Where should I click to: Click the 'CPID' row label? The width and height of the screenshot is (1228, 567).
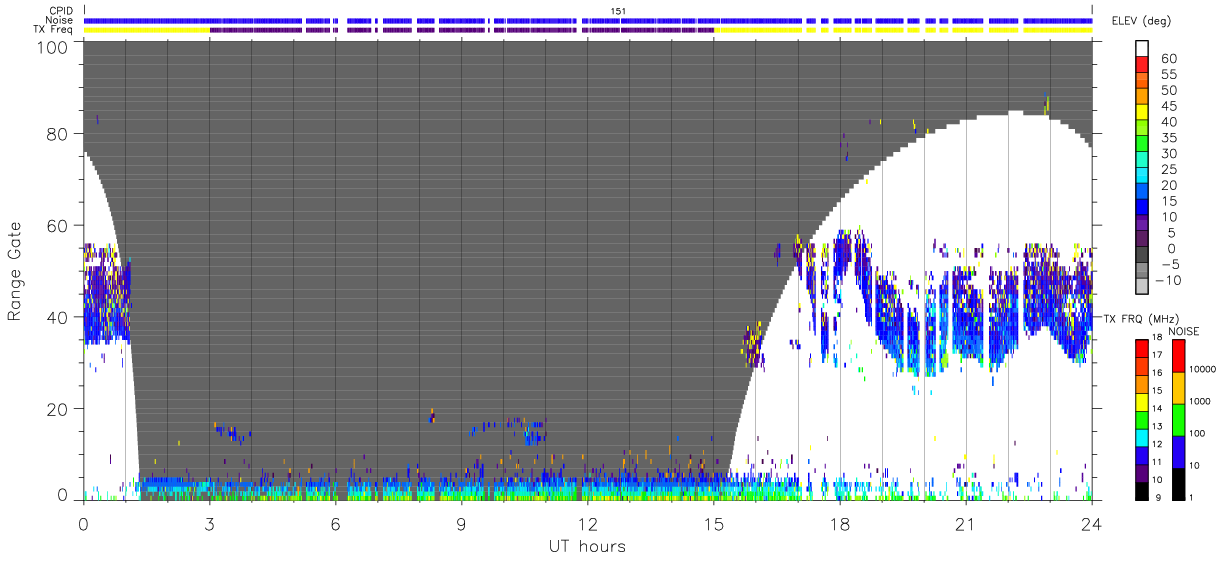62,11
